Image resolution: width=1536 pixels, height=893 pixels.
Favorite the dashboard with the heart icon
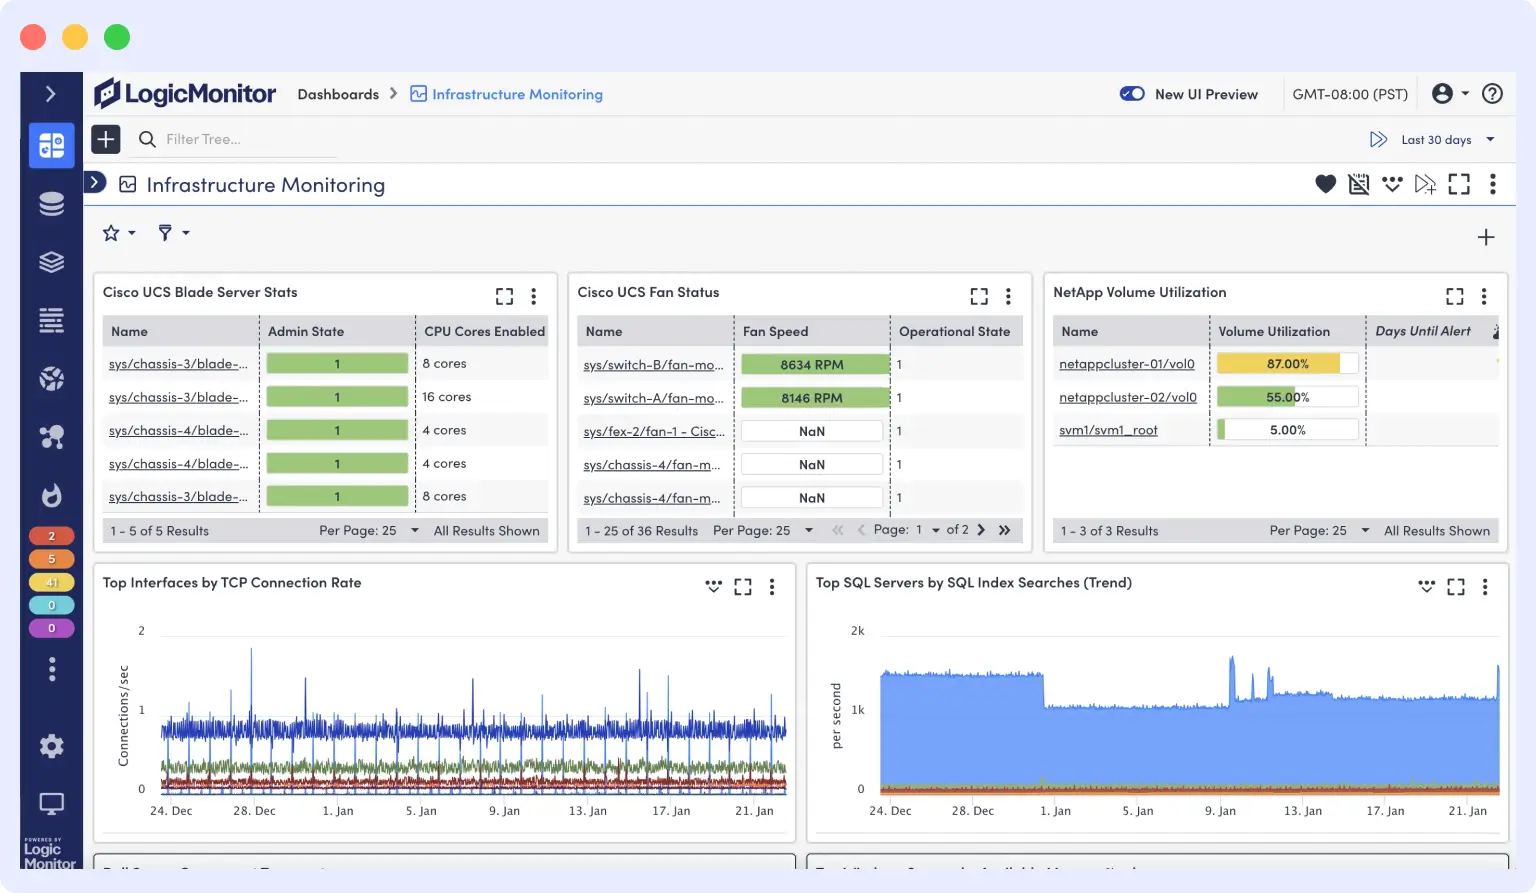pyautogui.click(x=1325, y=184)
